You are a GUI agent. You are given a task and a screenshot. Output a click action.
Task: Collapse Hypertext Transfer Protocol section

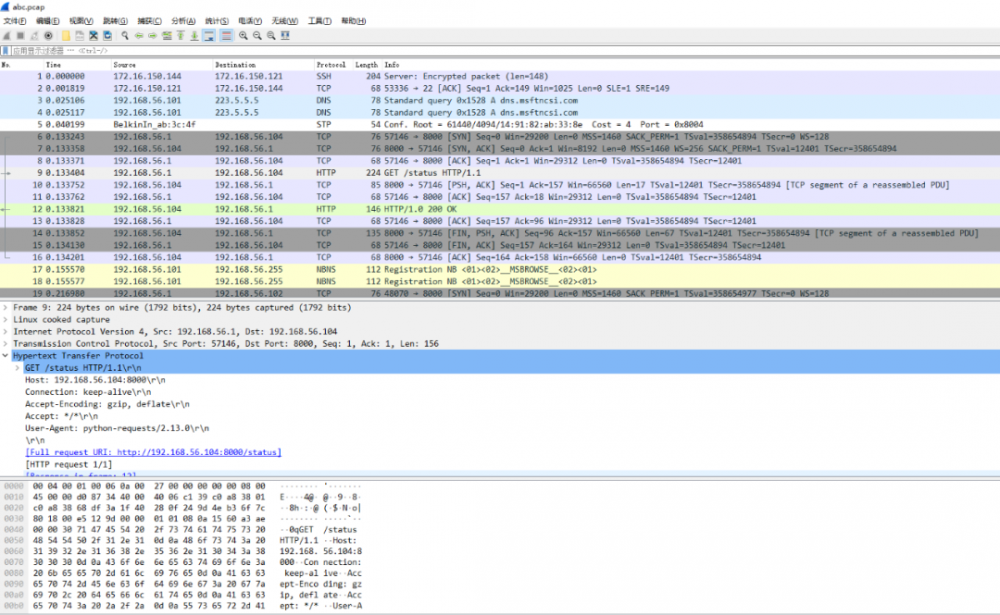pos(6,356)
